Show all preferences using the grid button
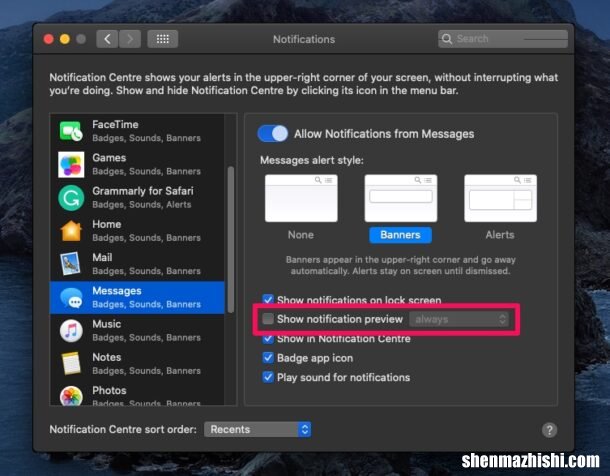610x476 pixels. pyautogui.click(x=163, y=39)
